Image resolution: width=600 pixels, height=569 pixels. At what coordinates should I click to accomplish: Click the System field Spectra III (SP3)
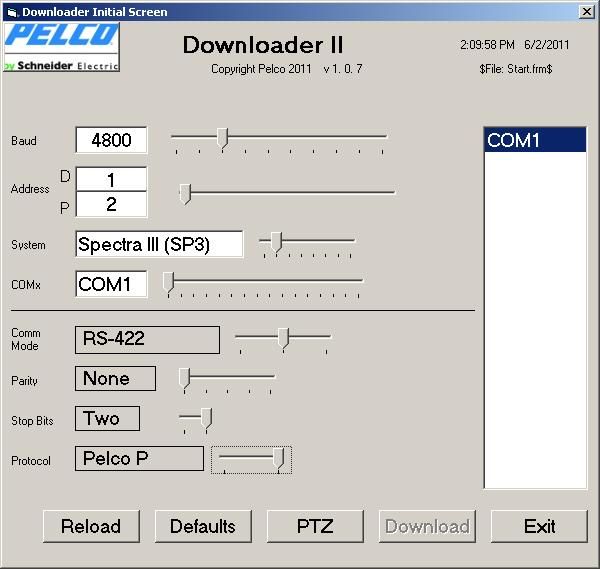point(159,244)
